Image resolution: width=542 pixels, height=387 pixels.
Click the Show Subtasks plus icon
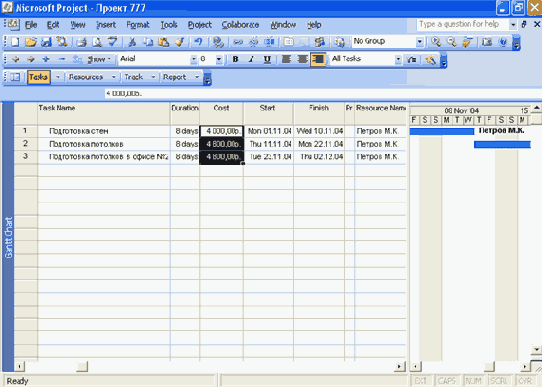(x=46, y=59)
